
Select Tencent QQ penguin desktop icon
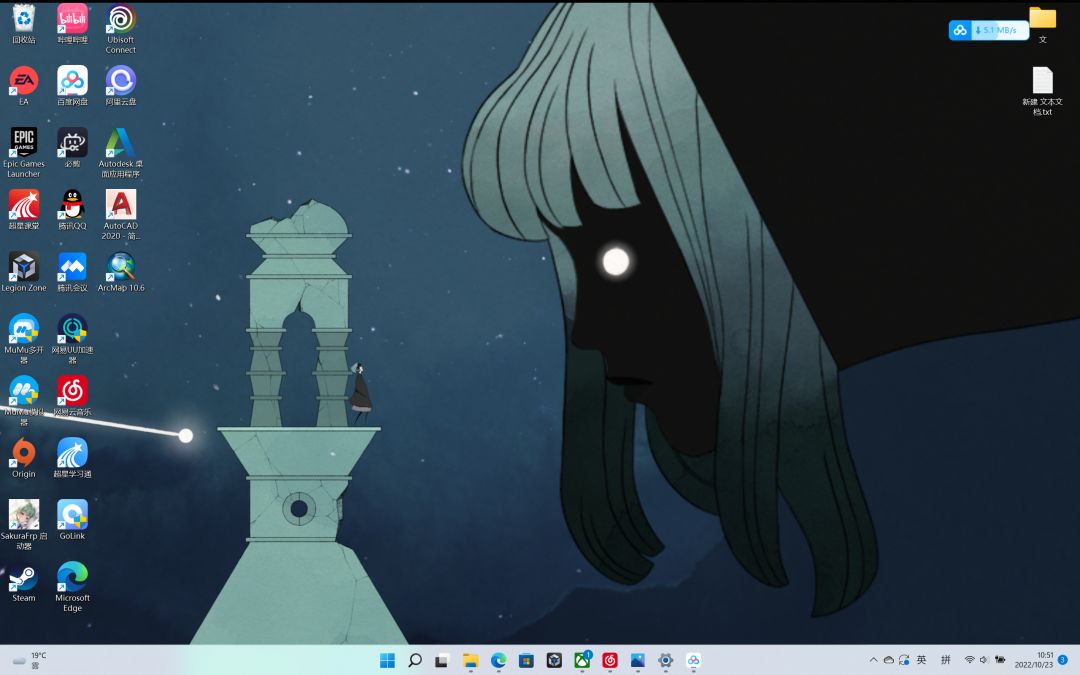(x=72, y=210)
